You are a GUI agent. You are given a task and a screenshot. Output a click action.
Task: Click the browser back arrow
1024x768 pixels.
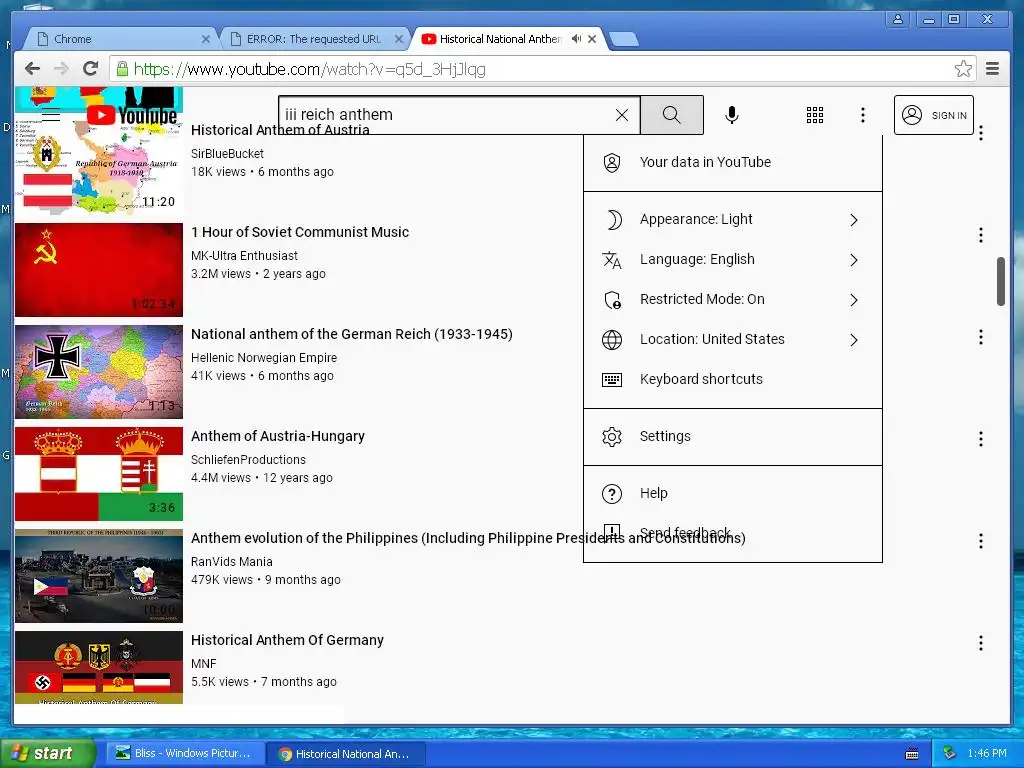(33, 69)
